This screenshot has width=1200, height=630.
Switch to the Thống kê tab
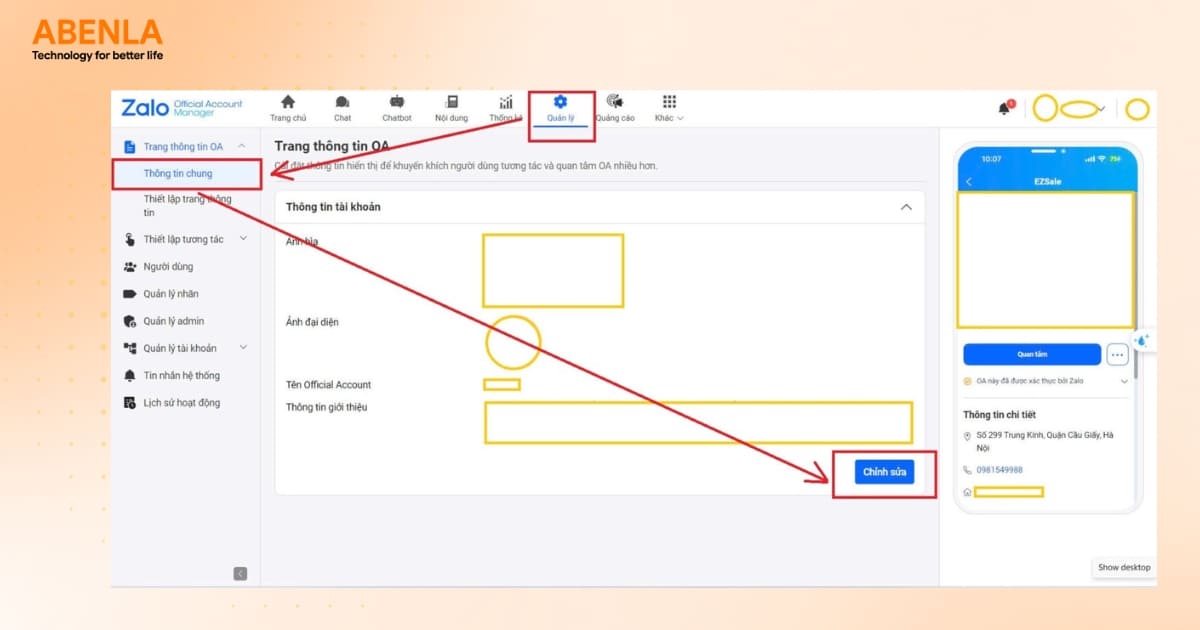(x=506, y=108)
